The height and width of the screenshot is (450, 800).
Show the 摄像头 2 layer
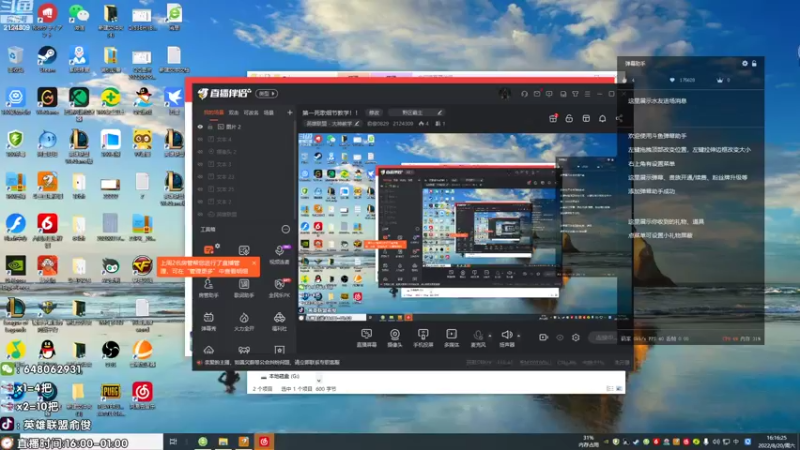coord(200,152)
